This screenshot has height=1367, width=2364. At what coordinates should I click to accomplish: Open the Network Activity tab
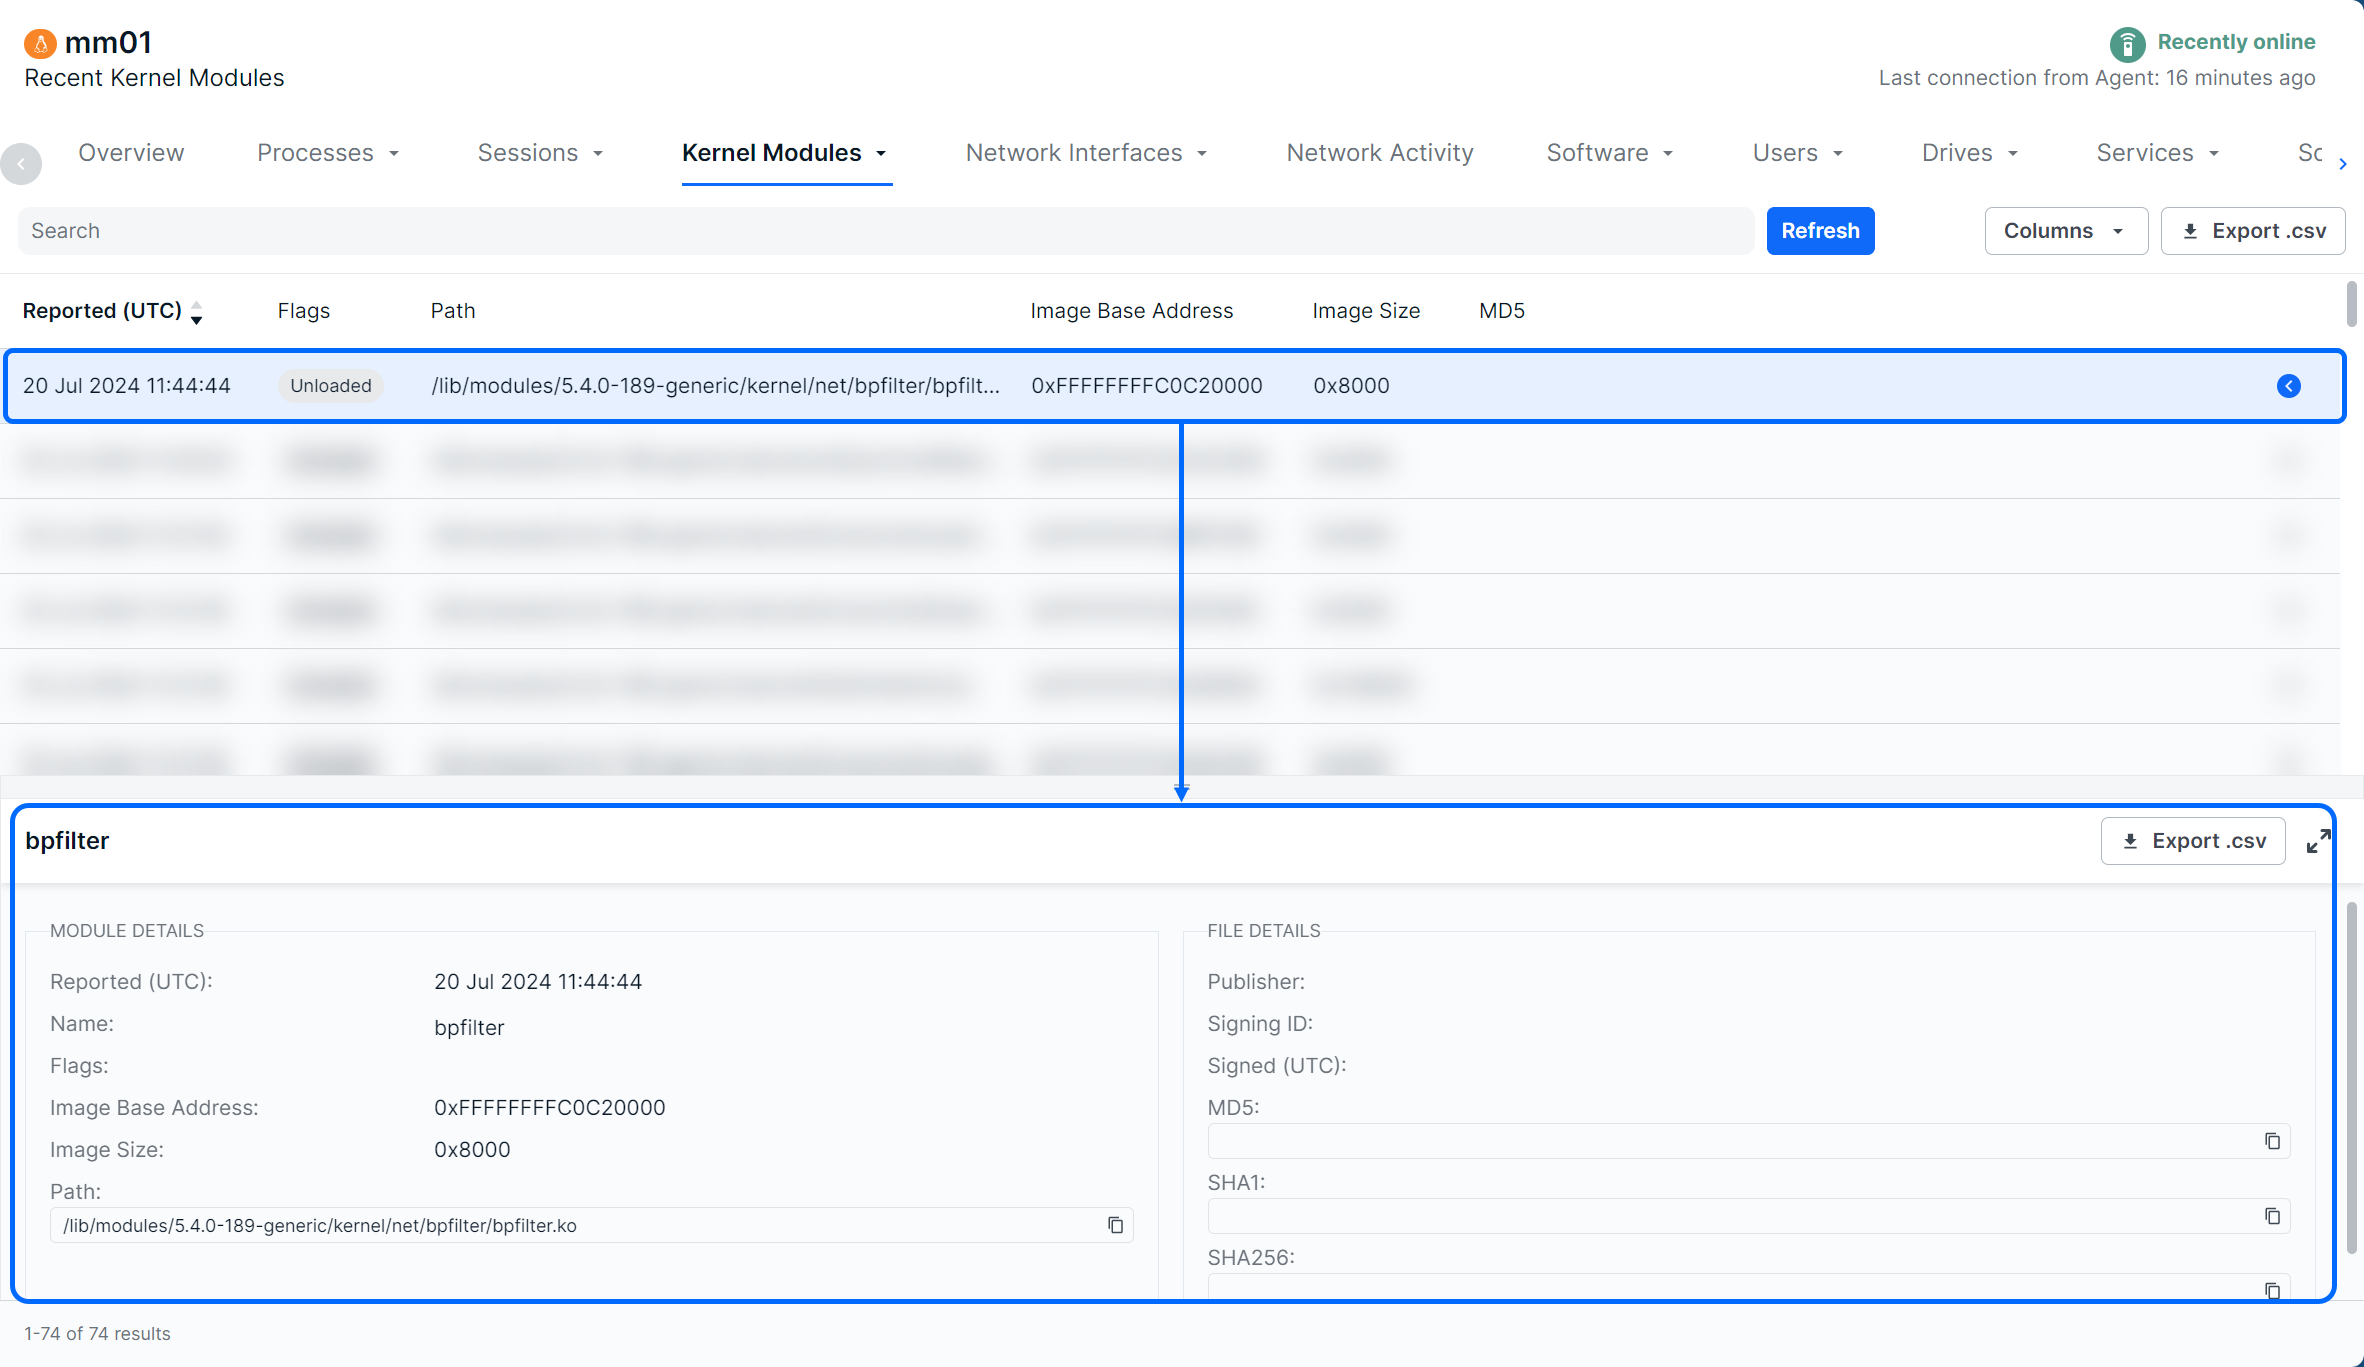click(x=1379, y=153)
